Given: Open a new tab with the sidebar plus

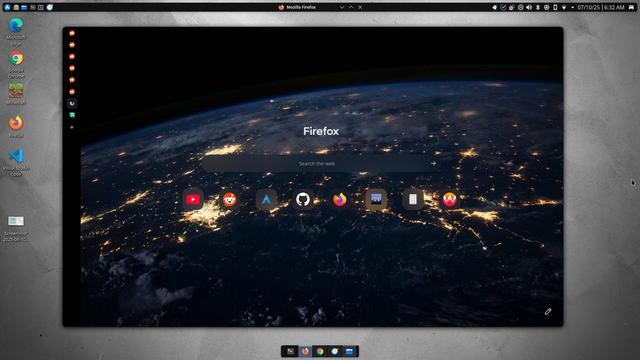Looking at the screenshot, I should coord(72,127).
